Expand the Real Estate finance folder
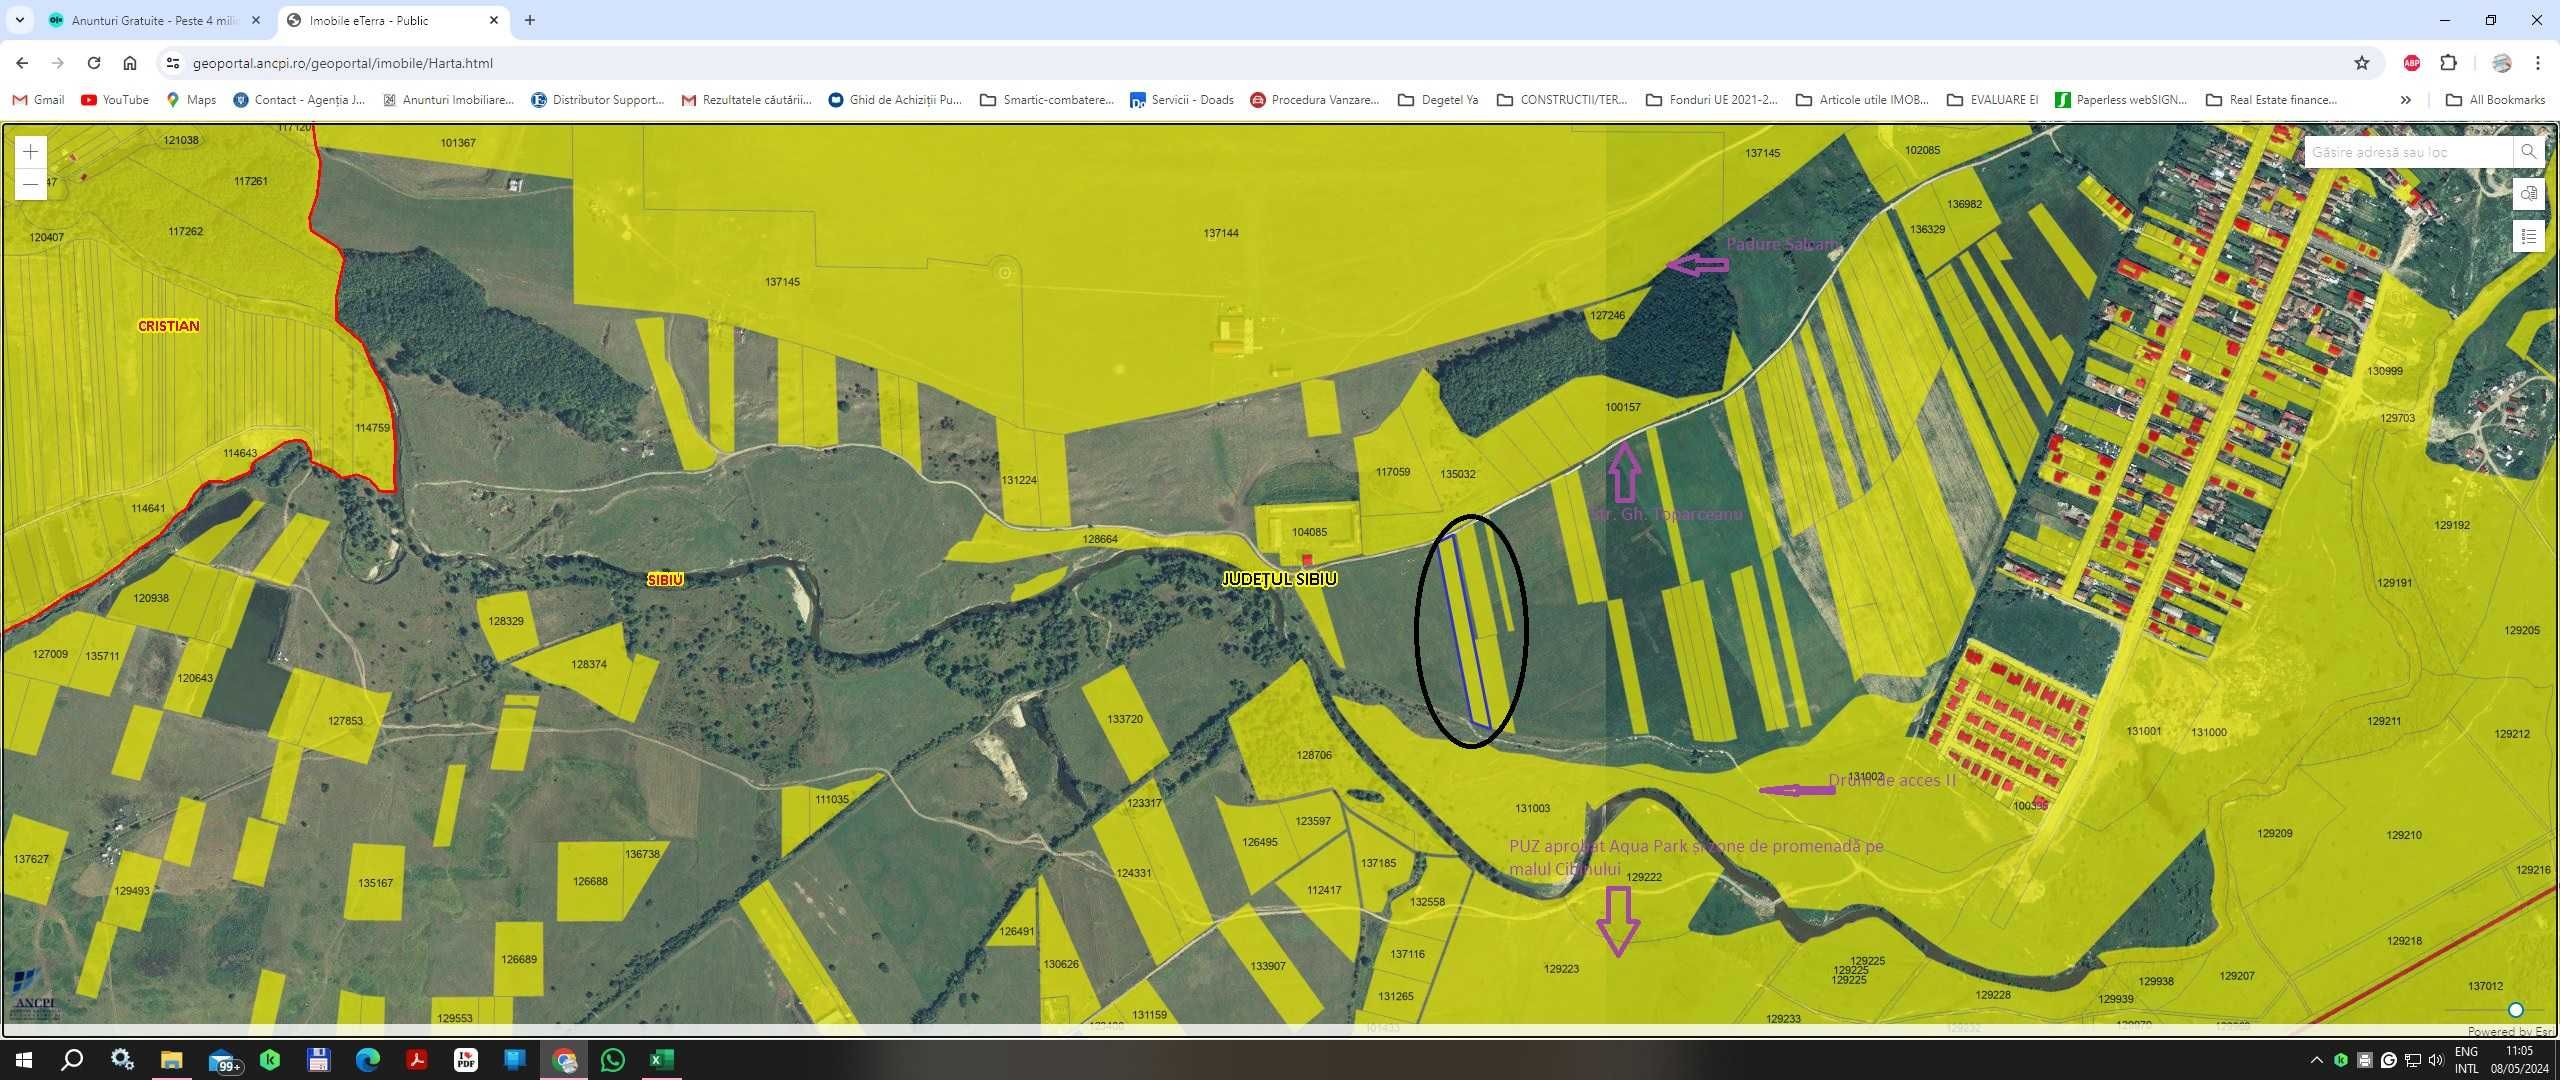 pos(2271,100)
